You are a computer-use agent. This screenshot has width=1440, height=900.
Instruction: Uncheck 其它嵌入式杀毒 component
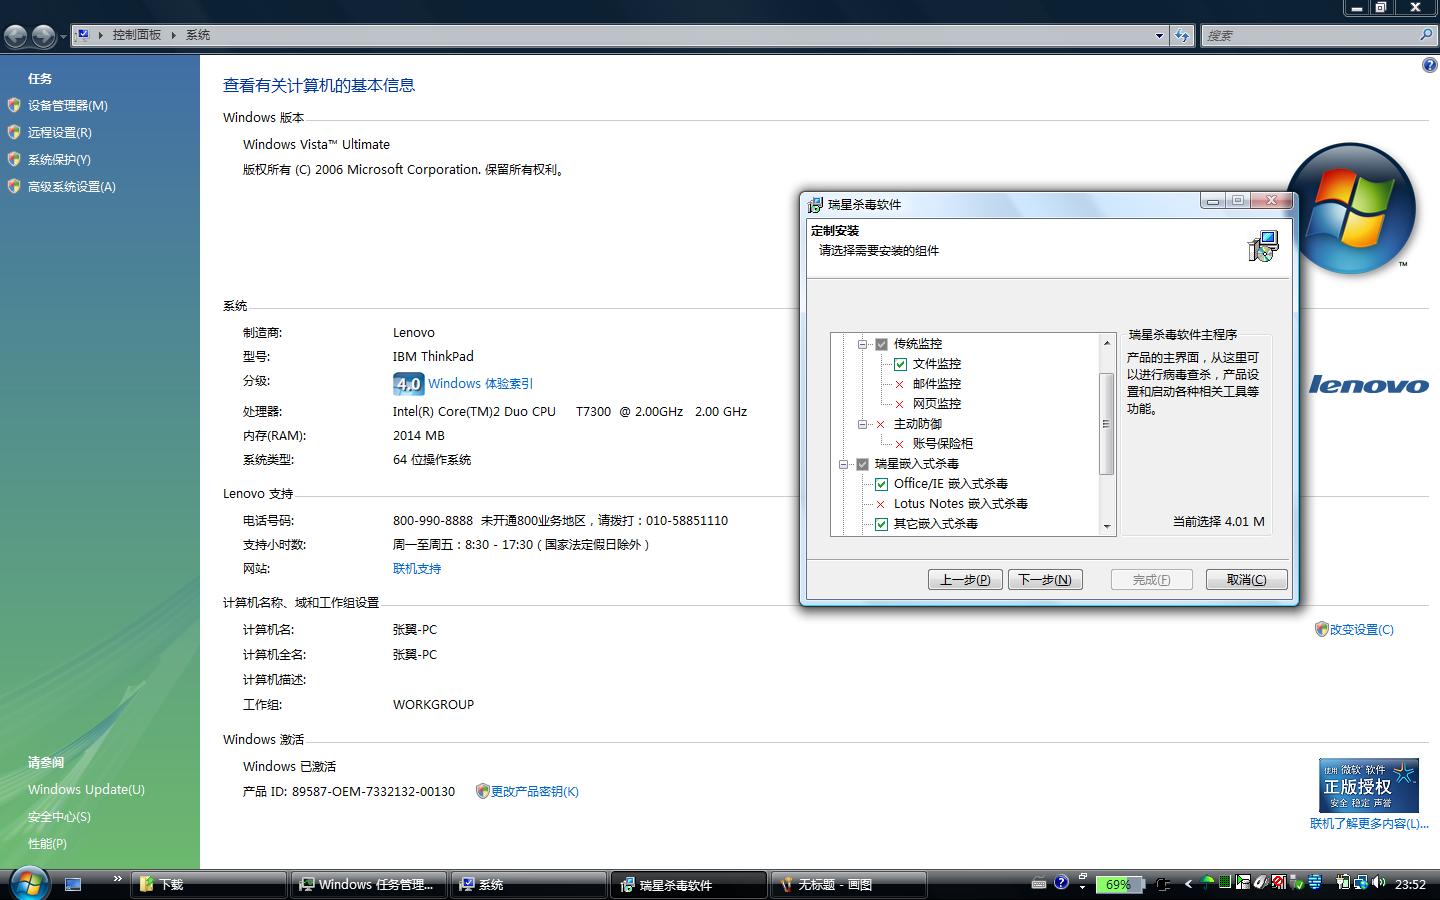(881, 524)
